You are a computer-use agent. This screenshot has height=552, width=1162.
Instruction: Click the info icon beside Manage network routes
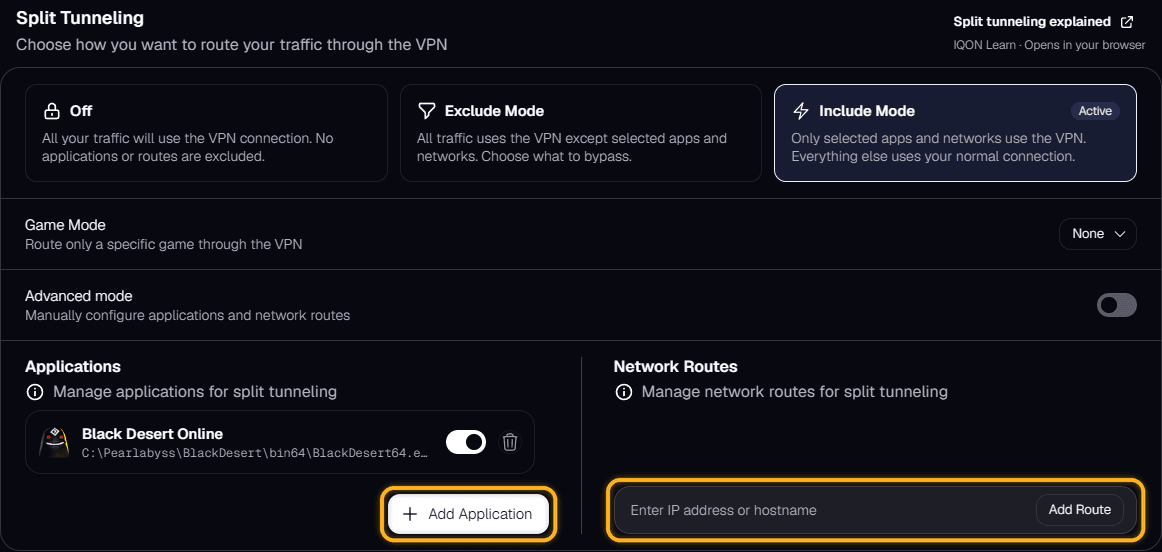[x=623, y=391]
